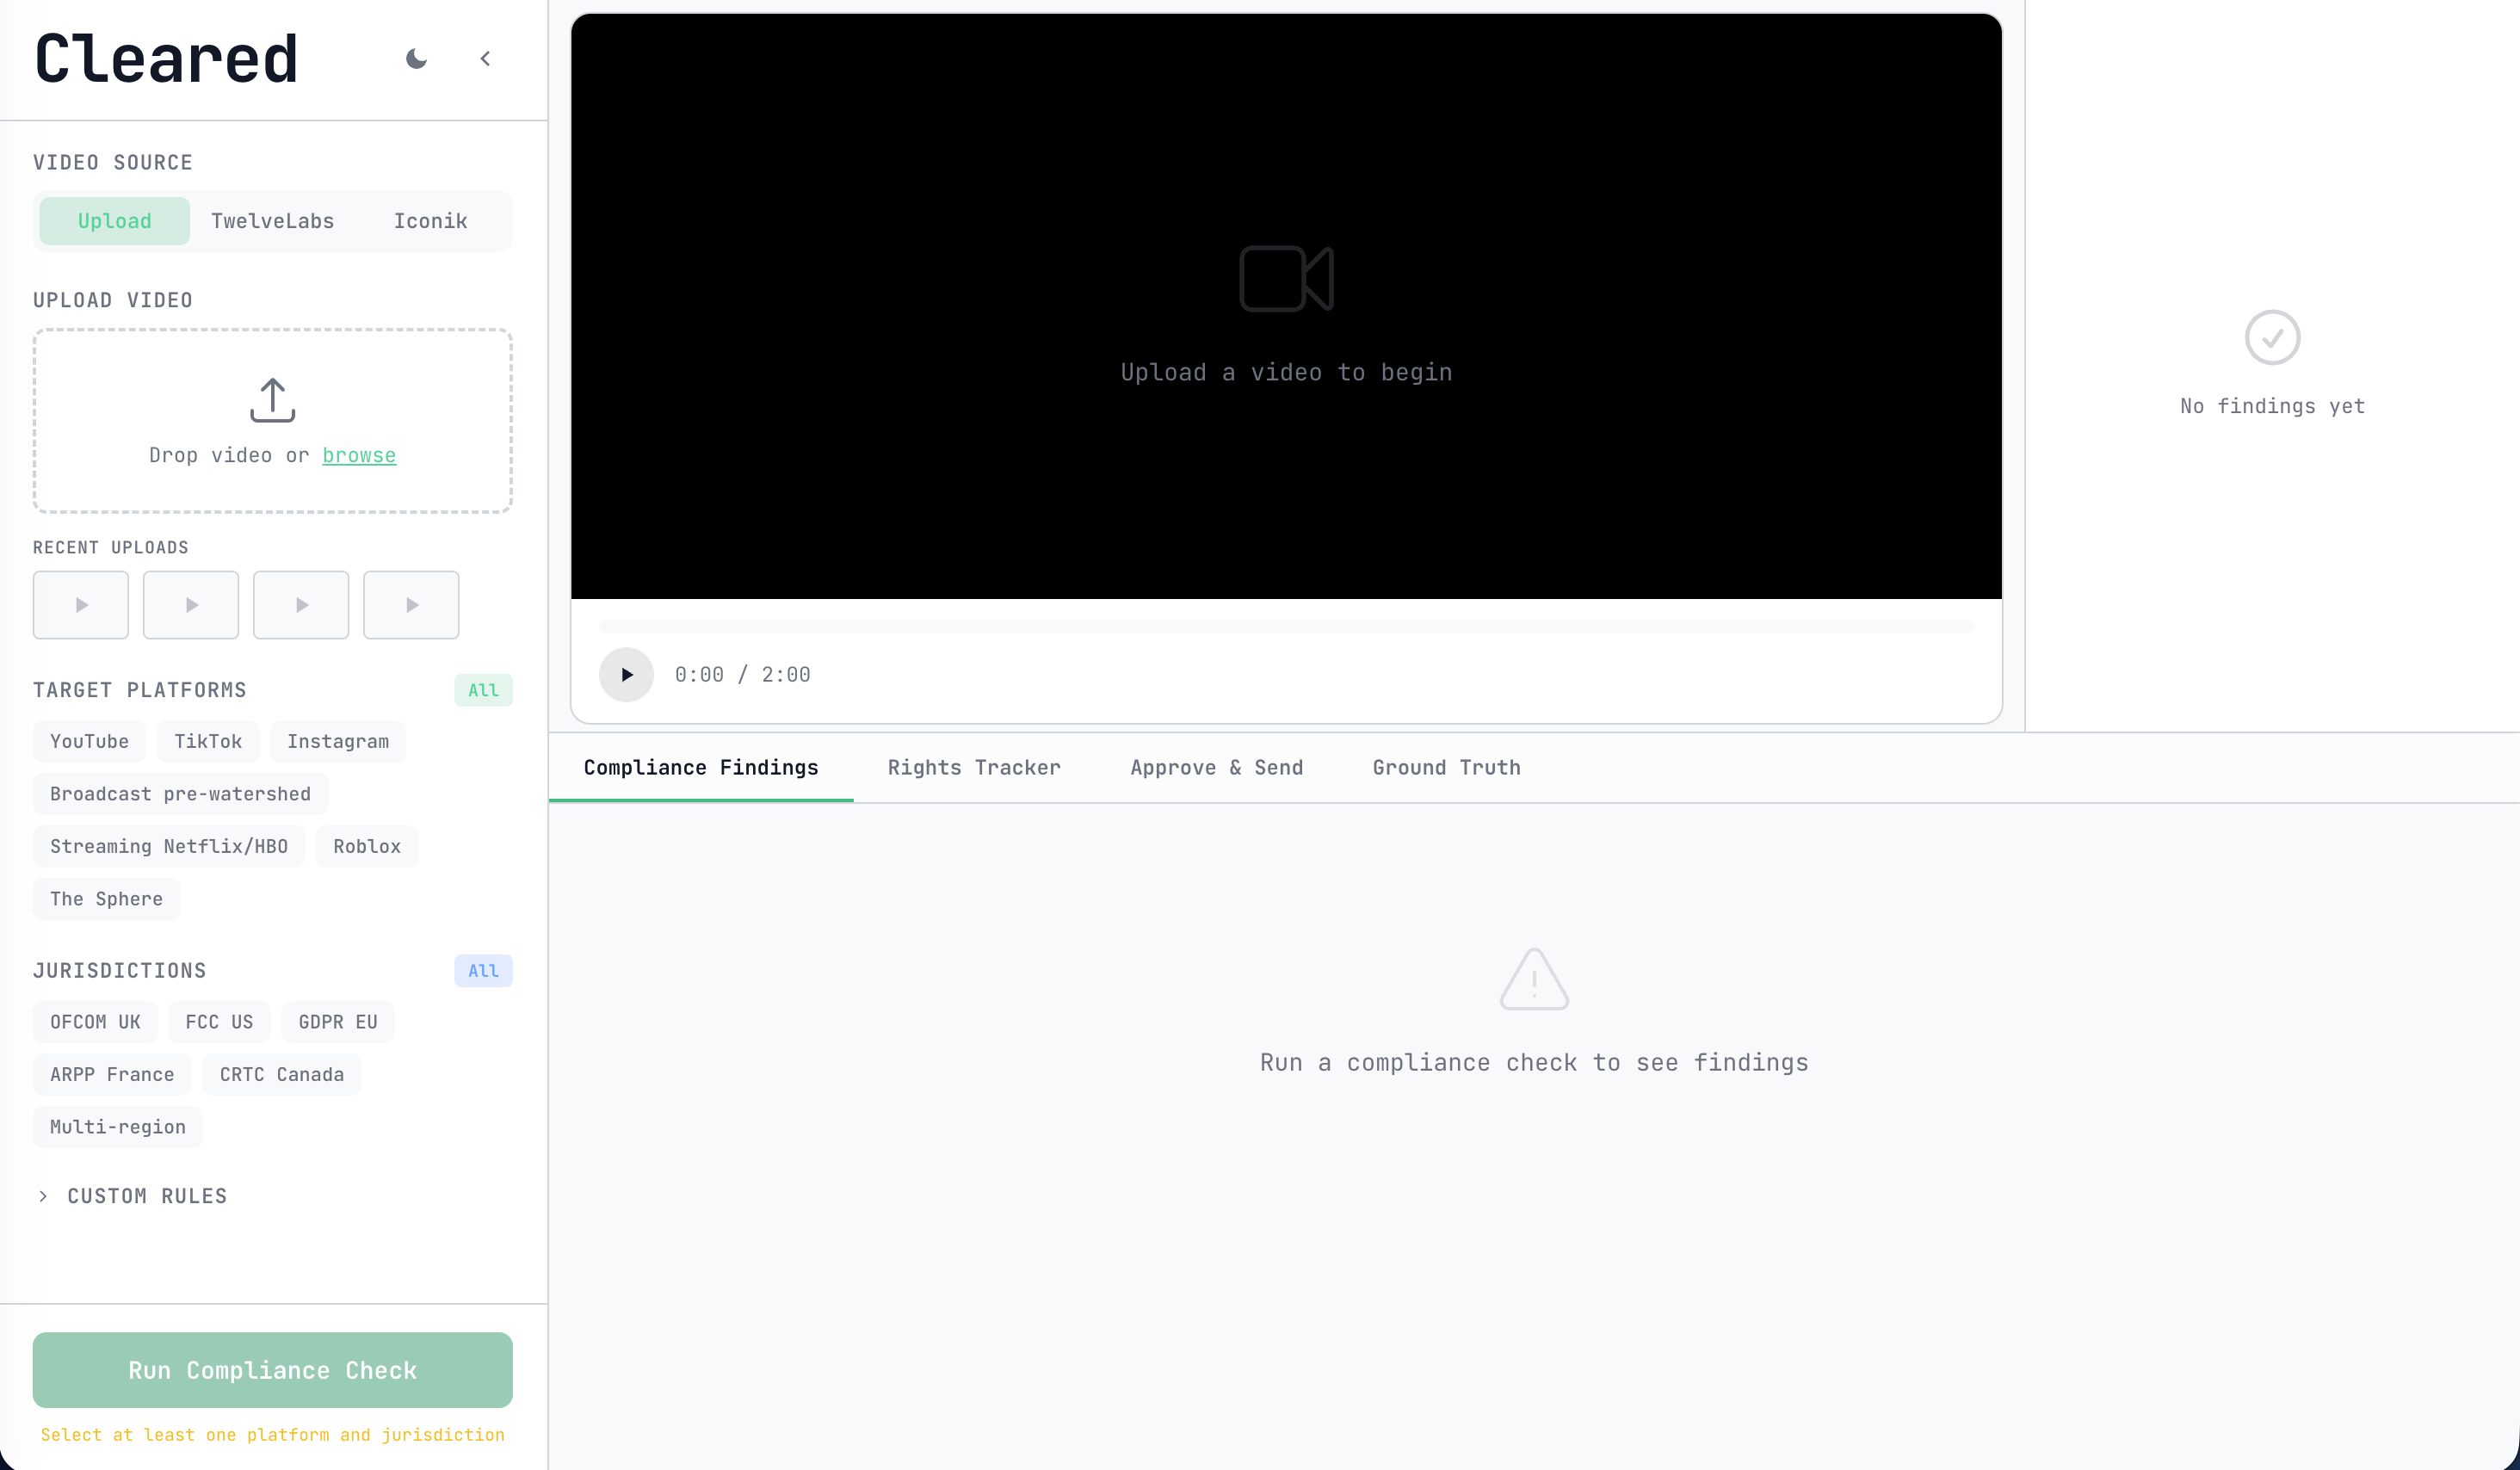Toggle the YouTube platform chip
Viewport: 2520px width, 1470px height.
tap(89, 741)
